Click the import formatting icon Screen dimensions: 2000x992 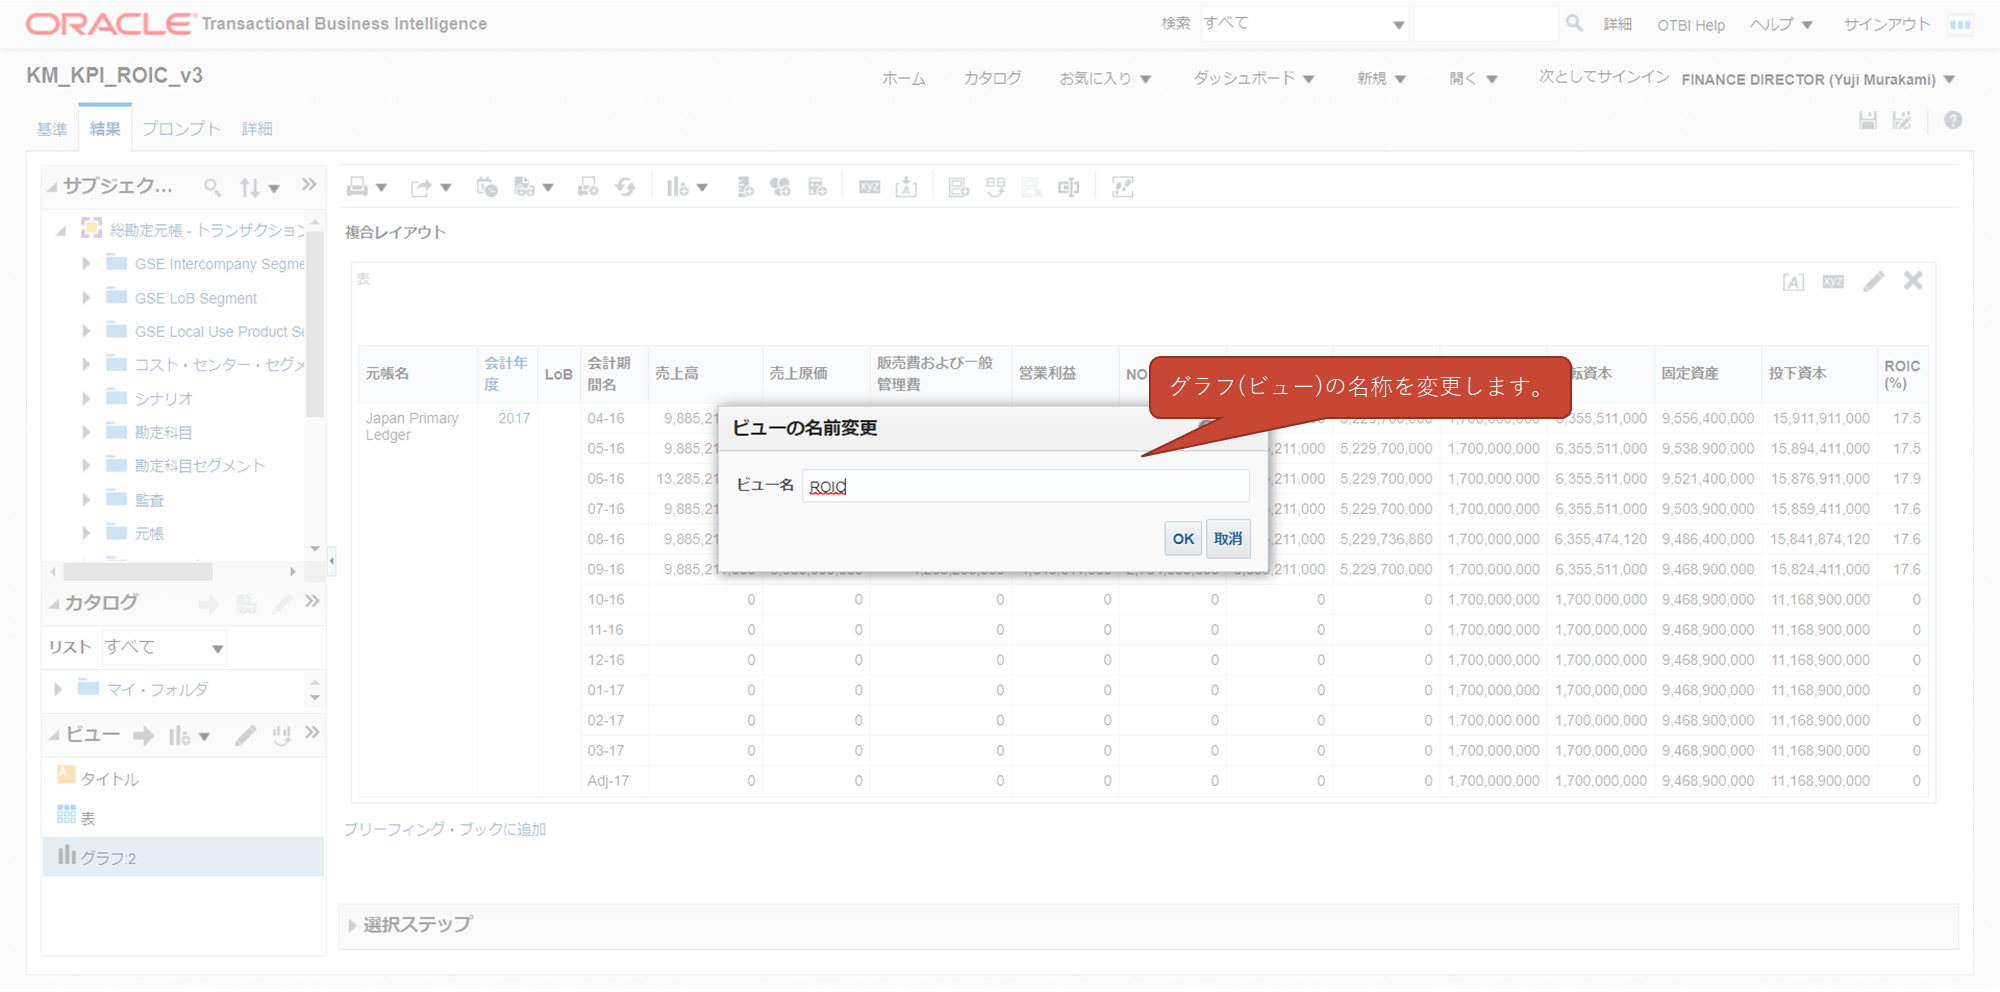pos(906,187)
